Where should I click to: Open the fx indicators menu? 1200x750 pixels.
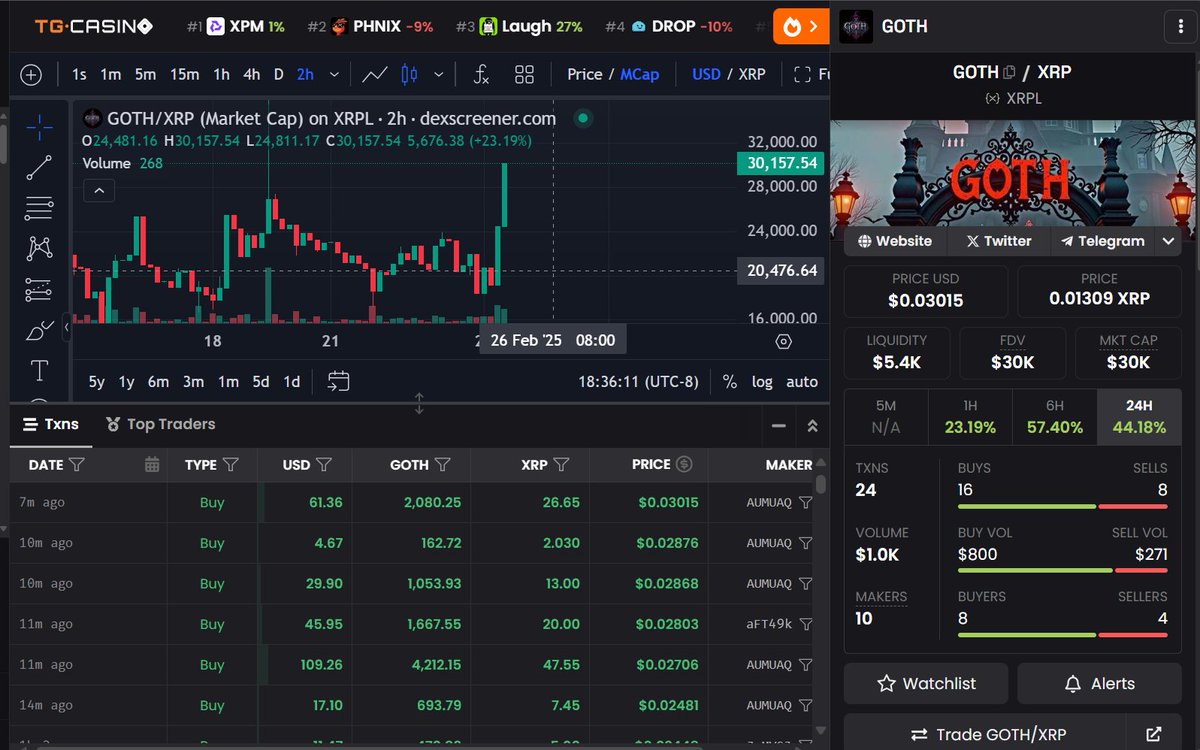pos(481,74)
